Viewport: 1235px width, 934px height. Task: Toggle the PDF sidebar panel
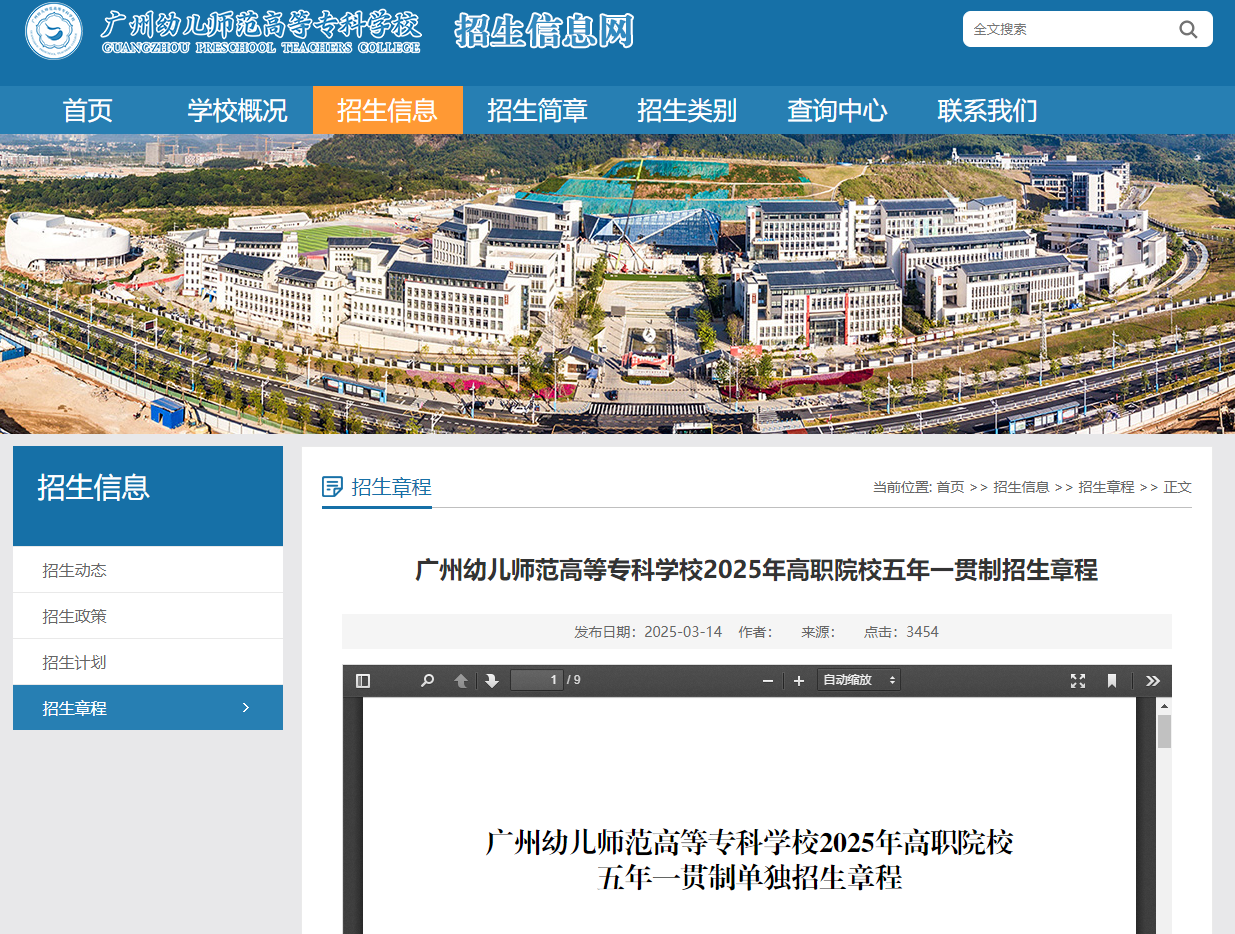tap(362, 680)
